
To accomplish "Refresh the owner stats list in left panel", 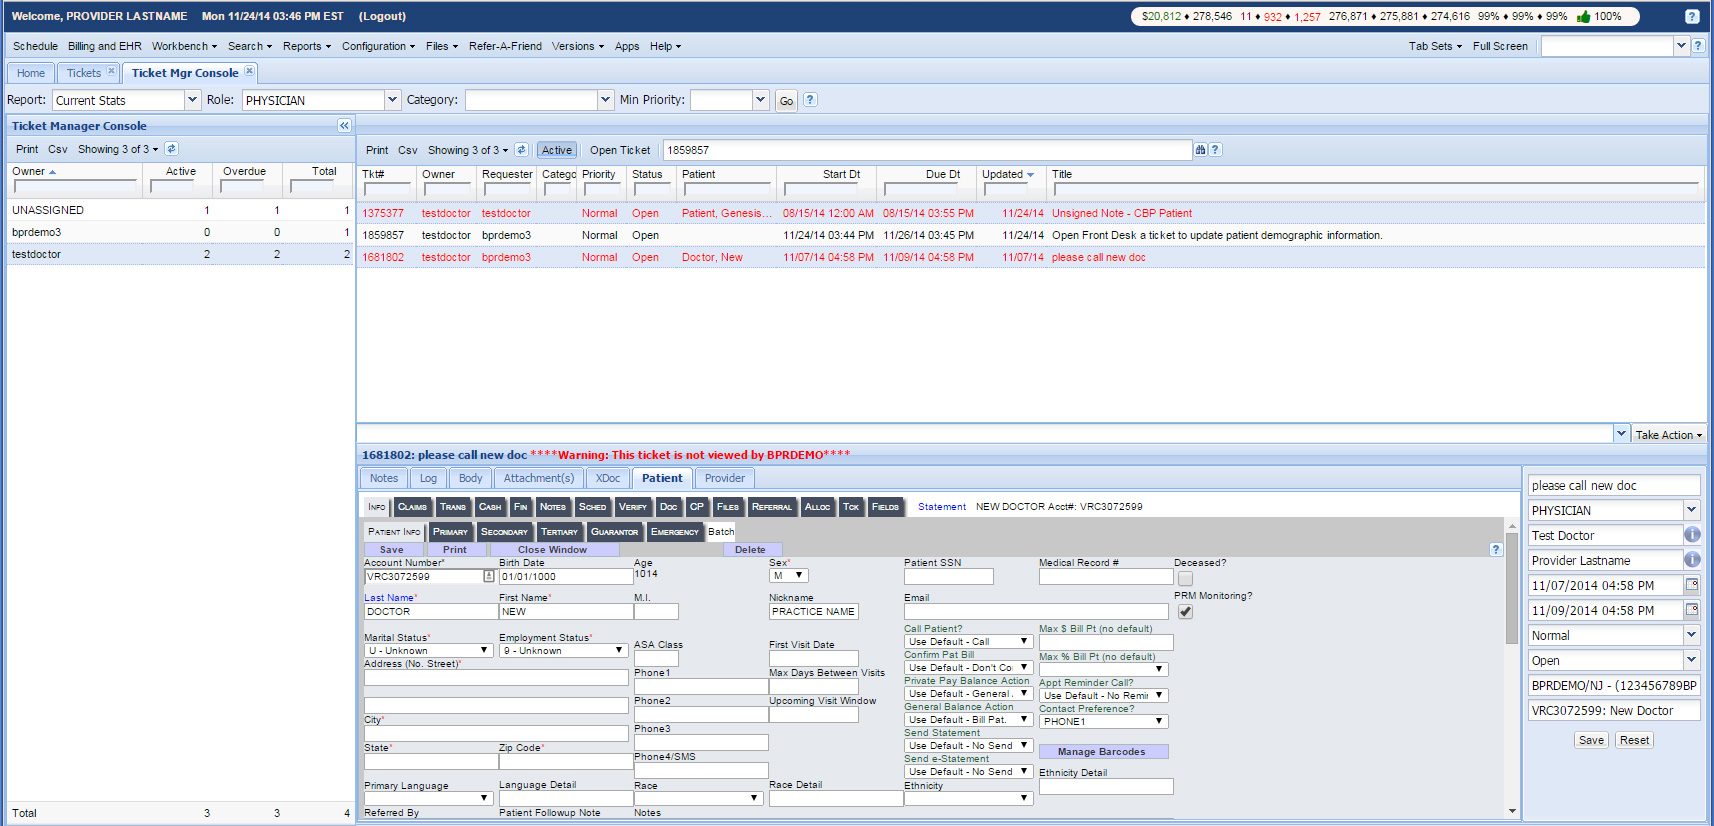I will 171,149.
